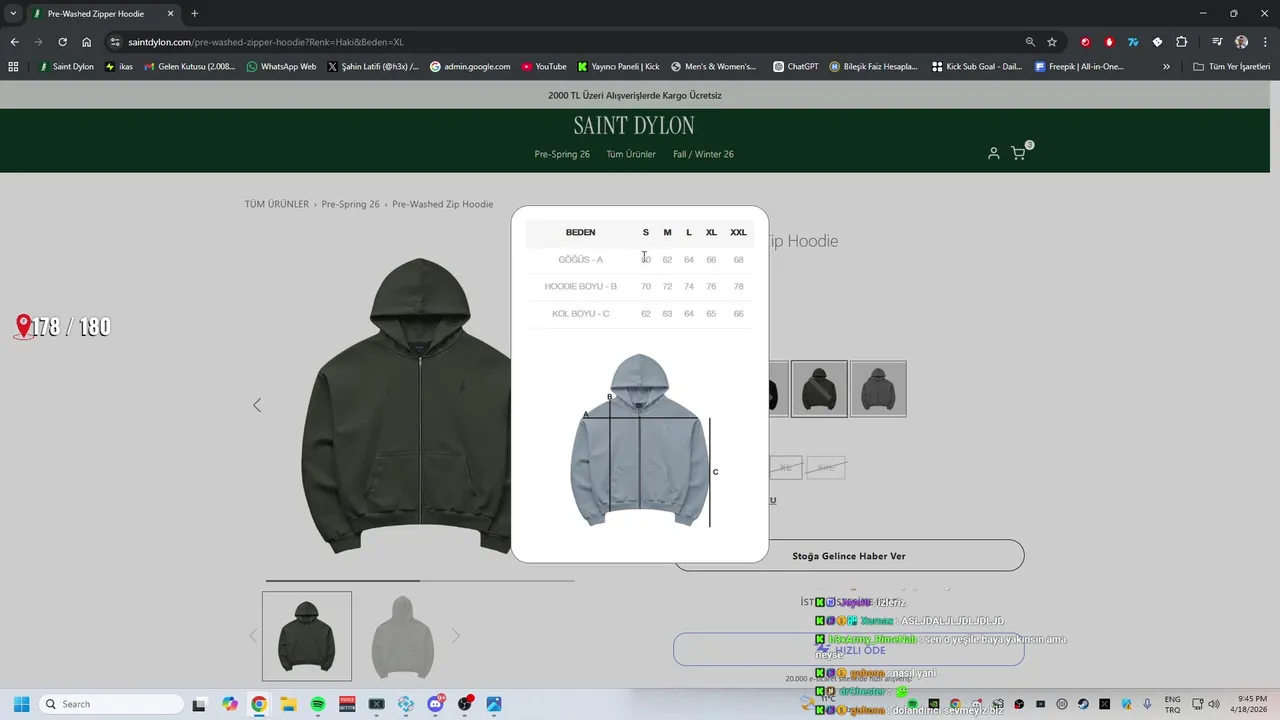
Task: Open the YouTube bookmark
Action: click(544, 67)
